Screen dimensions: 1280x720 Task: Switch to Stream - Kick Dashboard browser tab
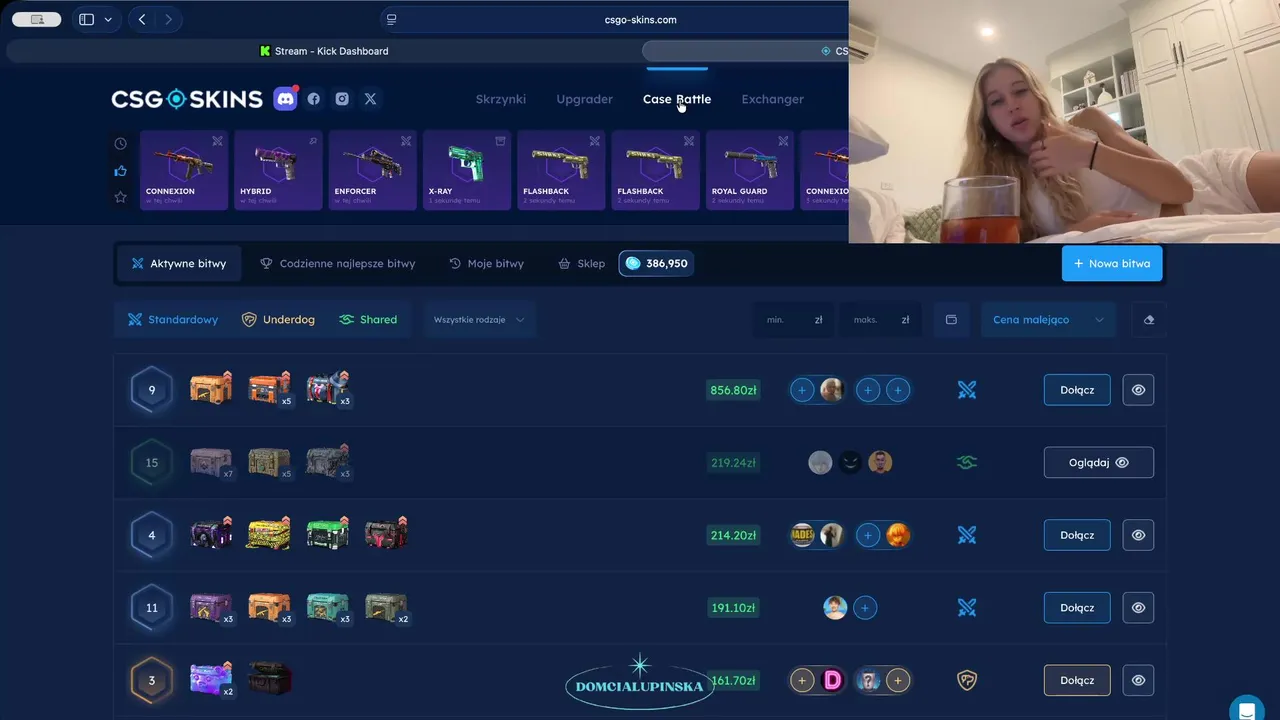pyautogui.click(x=324, y=51)
